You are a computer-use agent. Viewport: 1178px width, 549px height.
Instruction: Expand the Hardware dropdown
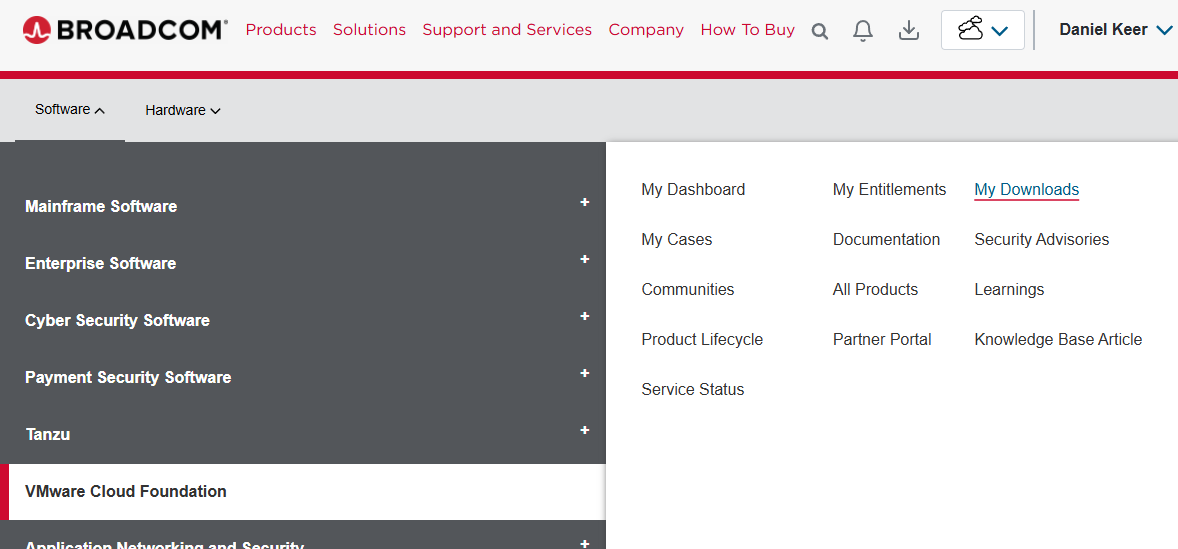tap(183, 110)
